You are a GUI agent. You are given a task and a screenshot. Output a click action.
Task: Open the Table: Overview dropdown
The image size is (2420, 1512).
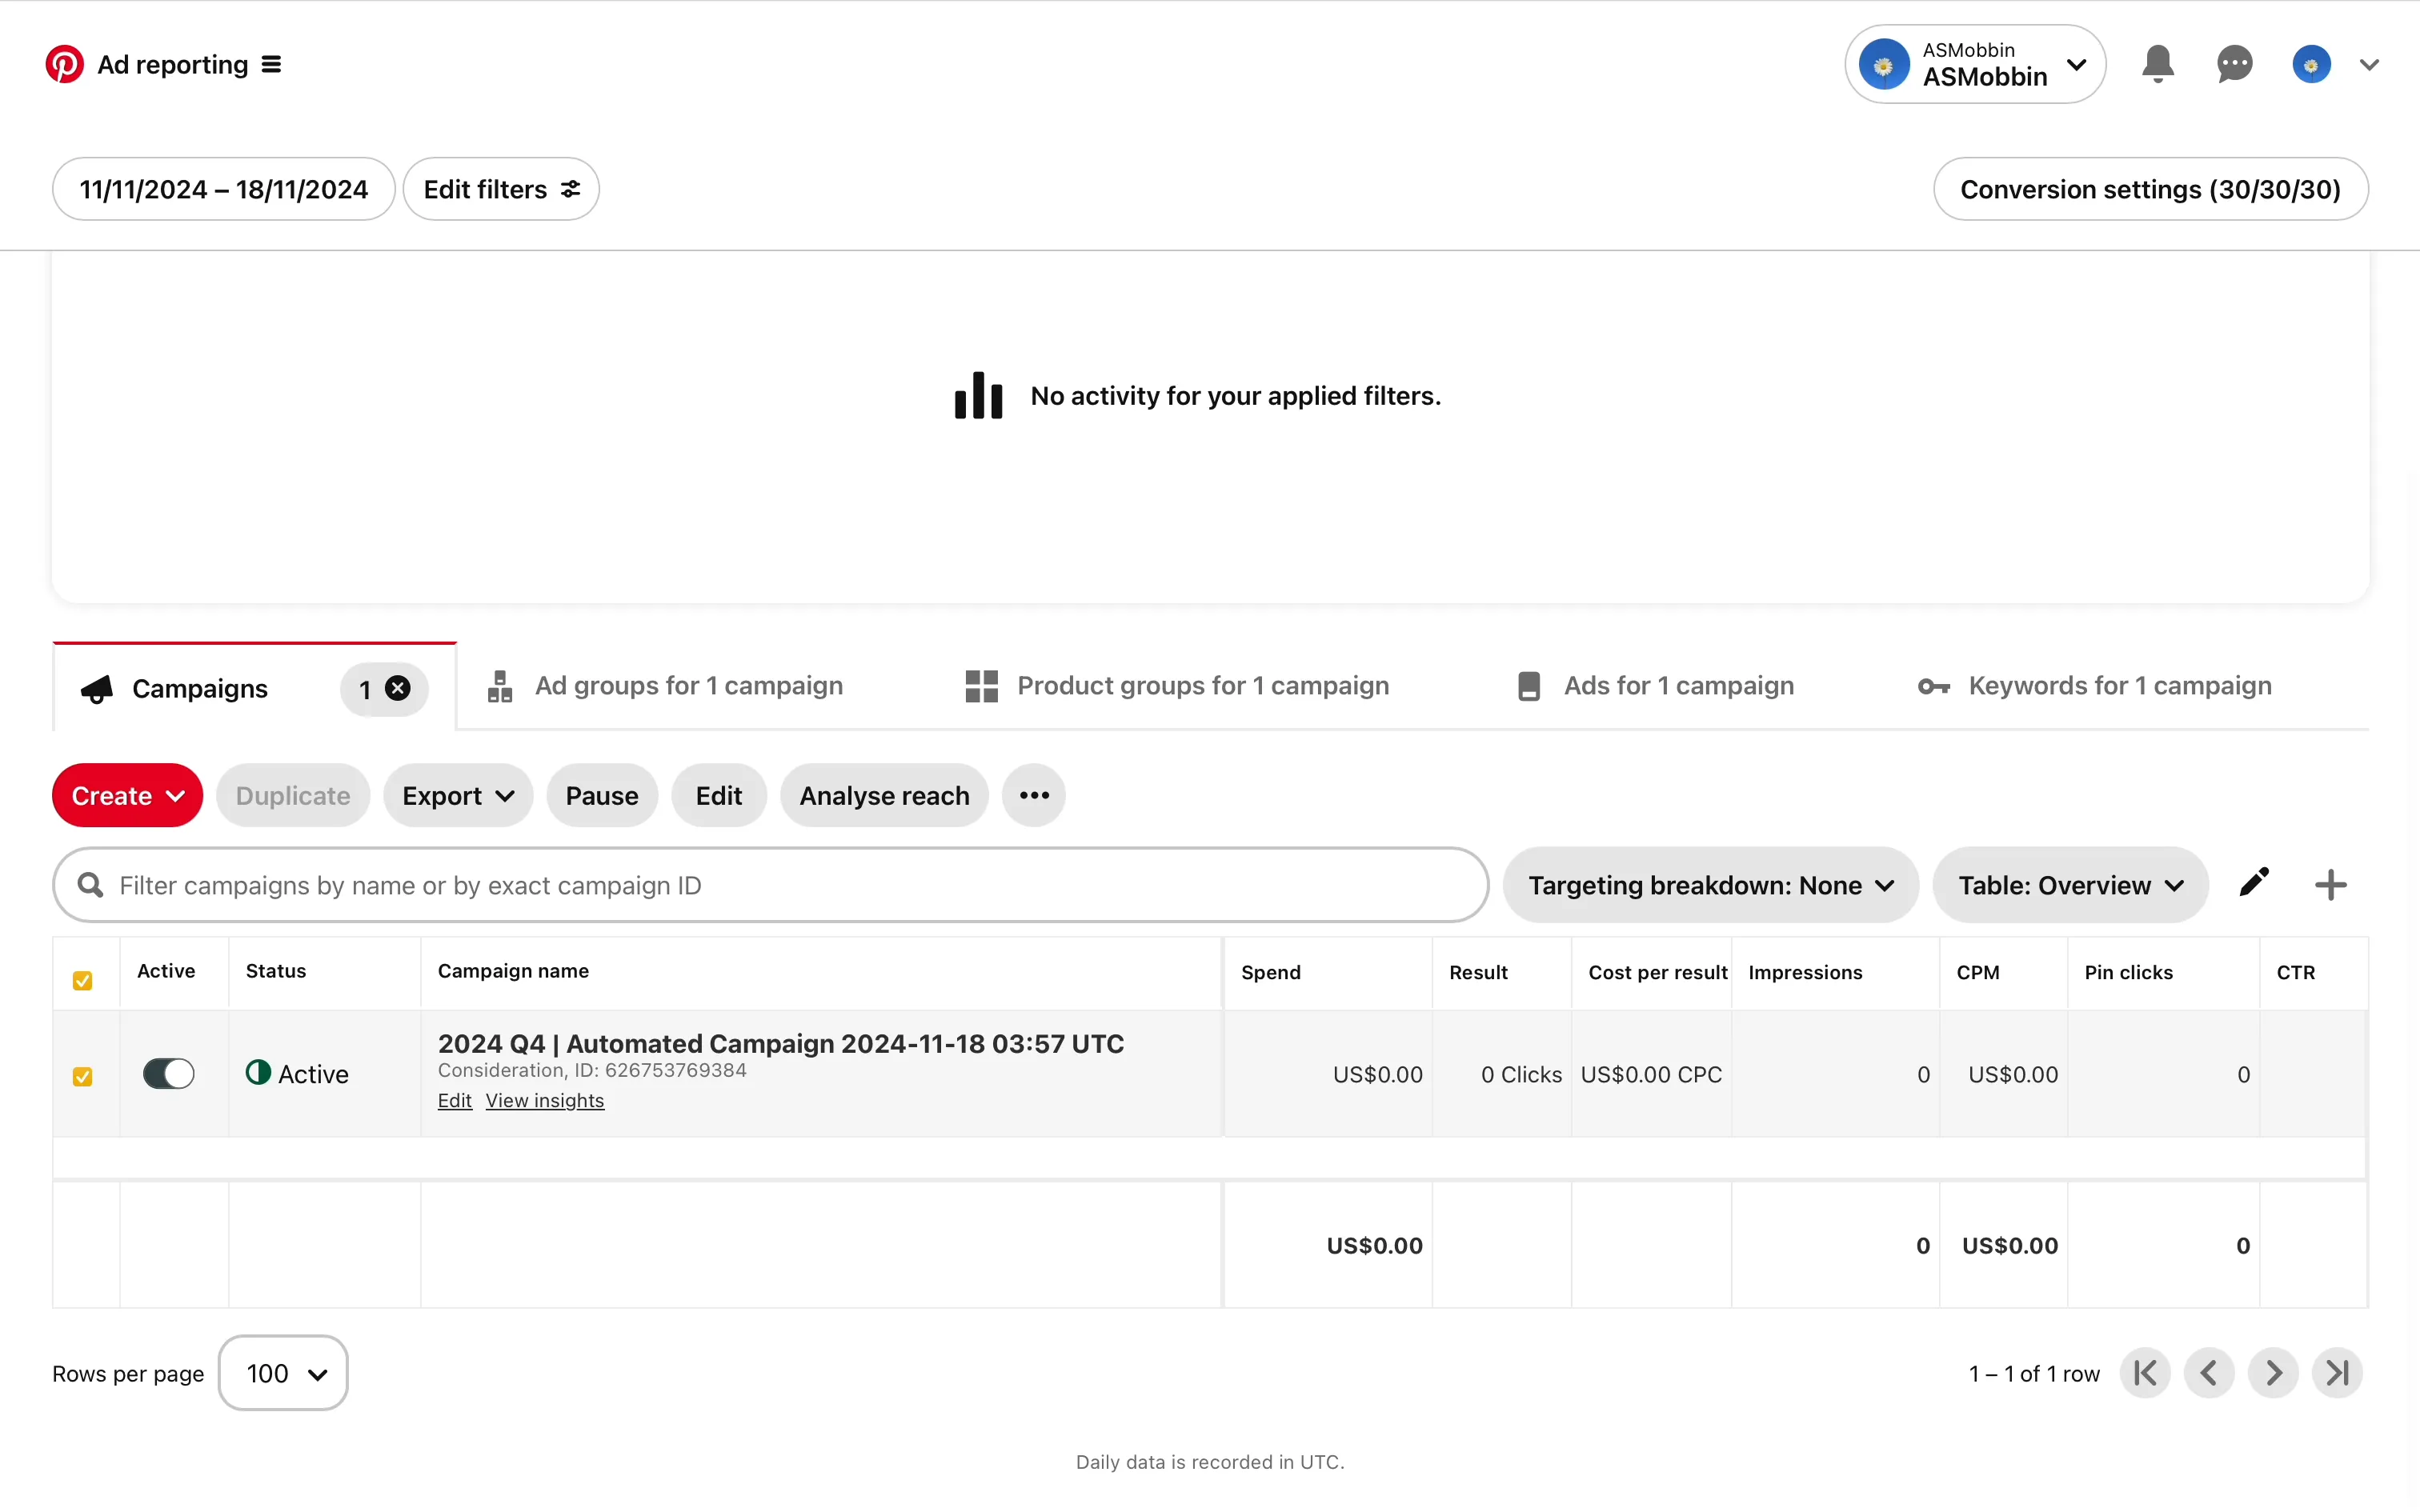pos(2069,885)
